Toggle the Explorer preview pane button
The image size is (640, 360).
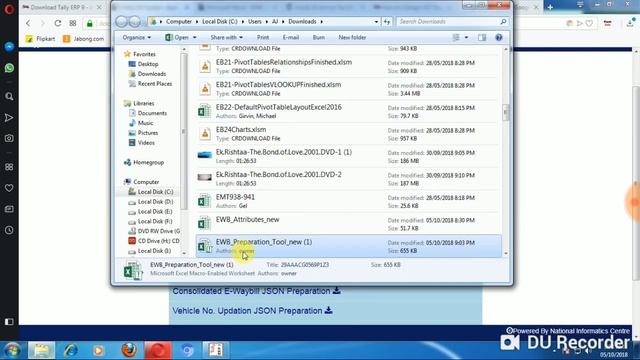[482, 38]
